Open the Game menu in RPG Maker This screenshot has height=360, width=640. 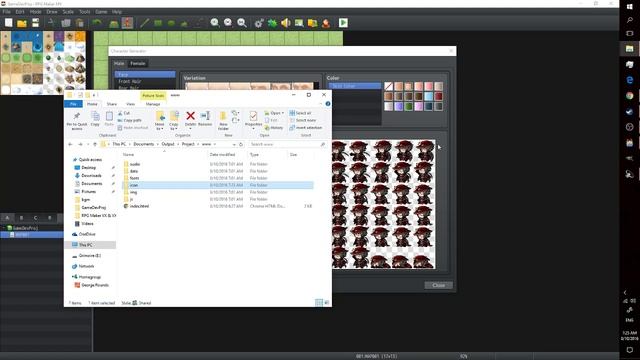click(x=101, y=12)
